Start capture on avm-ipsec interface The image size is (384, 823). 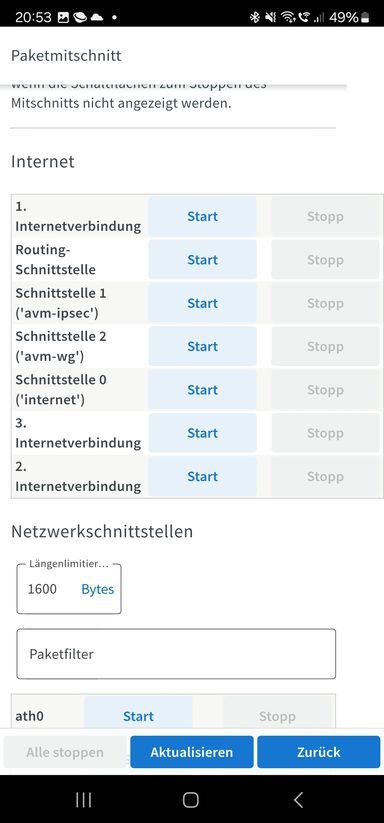click(202, 303)
